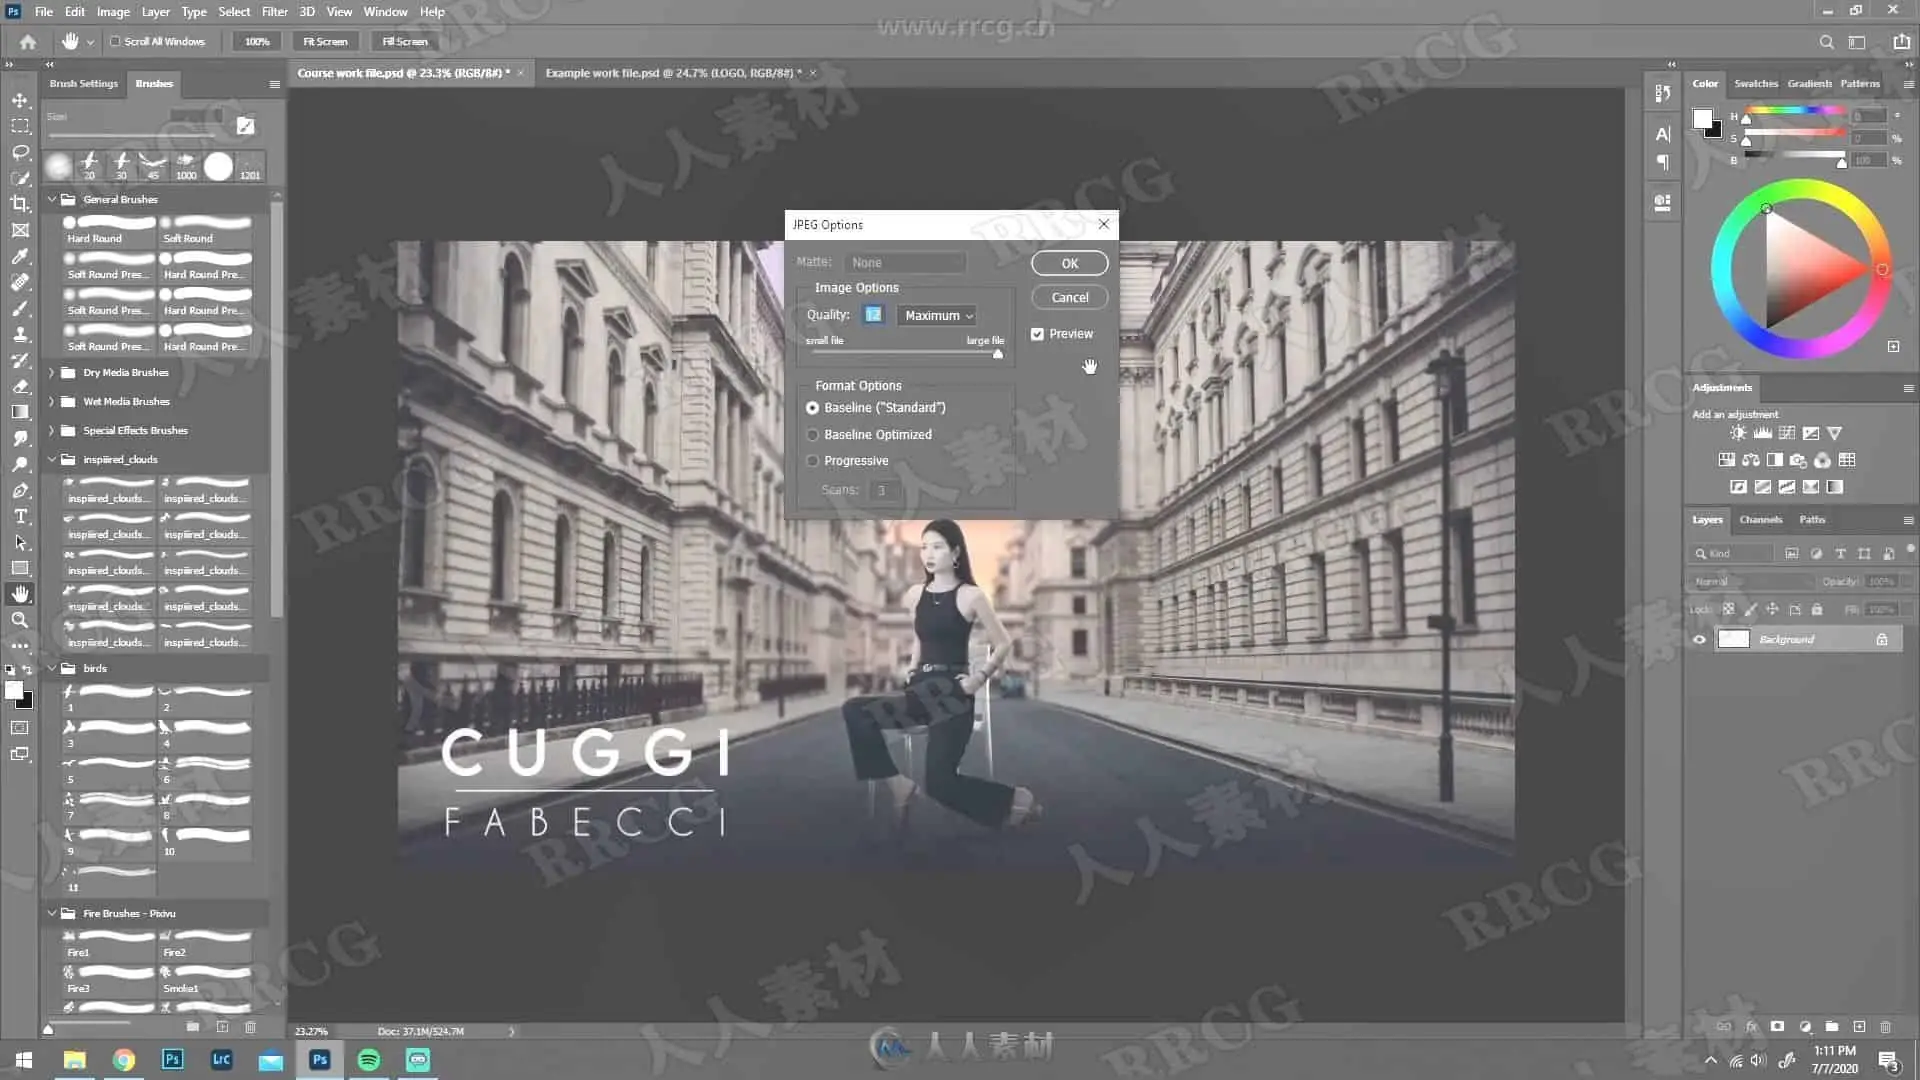The image size is (1920, 1080).
Task: Open Spotify from the taskbar
Action: pyautogui.click(x=368, y=1060)
